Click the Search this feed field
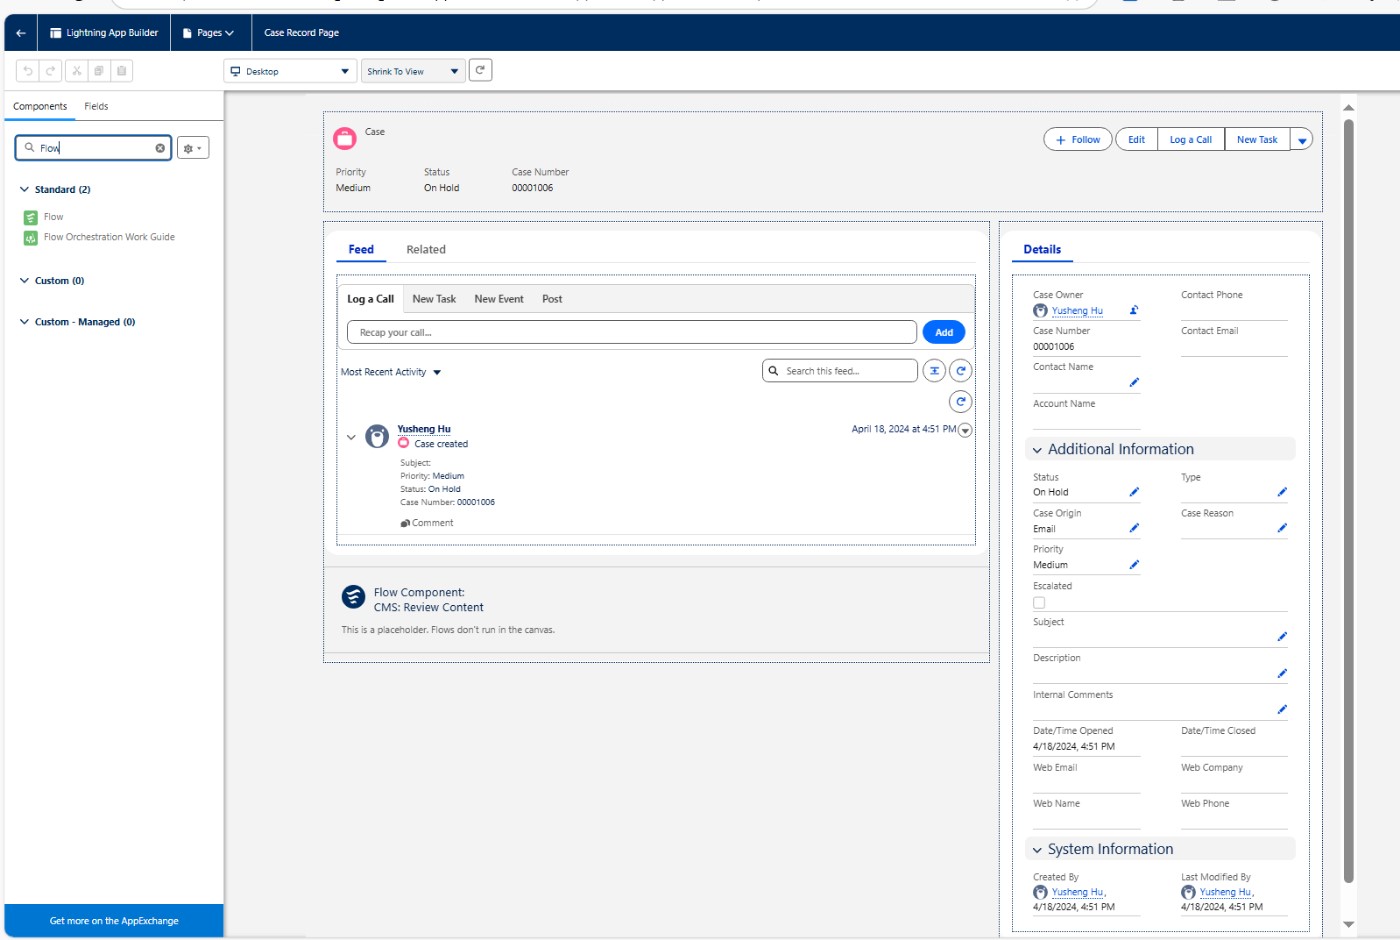The width and height of the screenshot is (1400, 940). (x=840, y=371)
